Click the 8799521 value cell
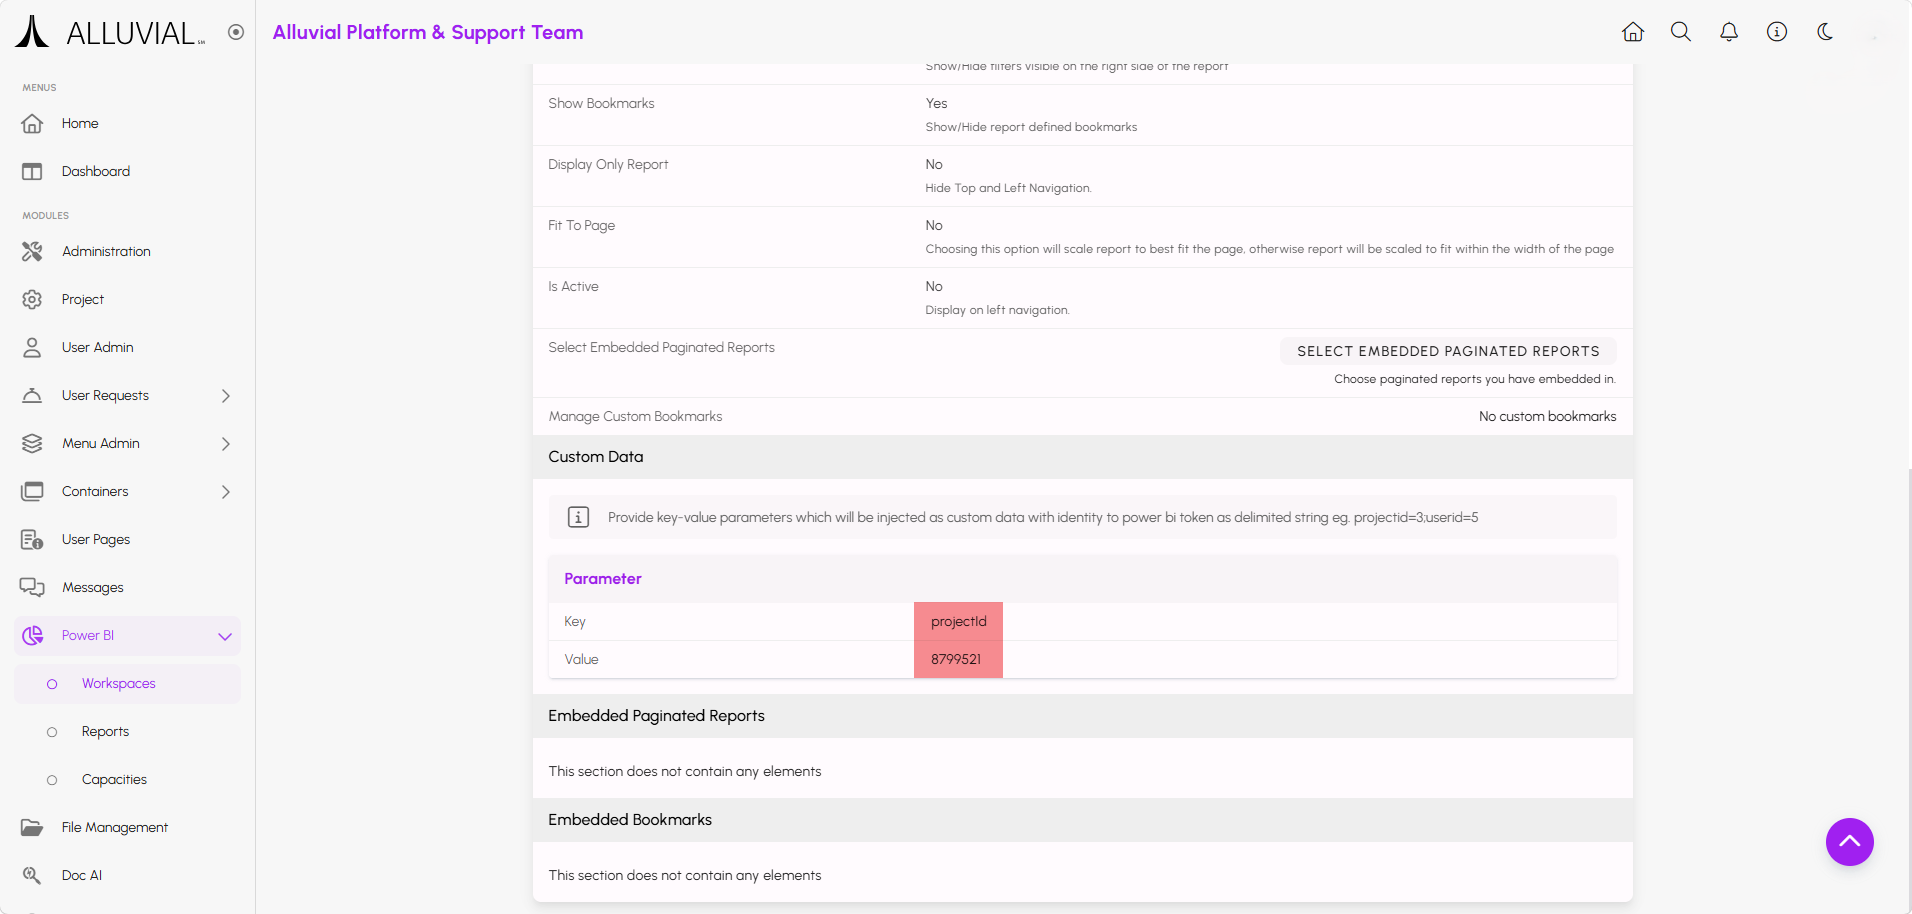 [x=958, y=659]
